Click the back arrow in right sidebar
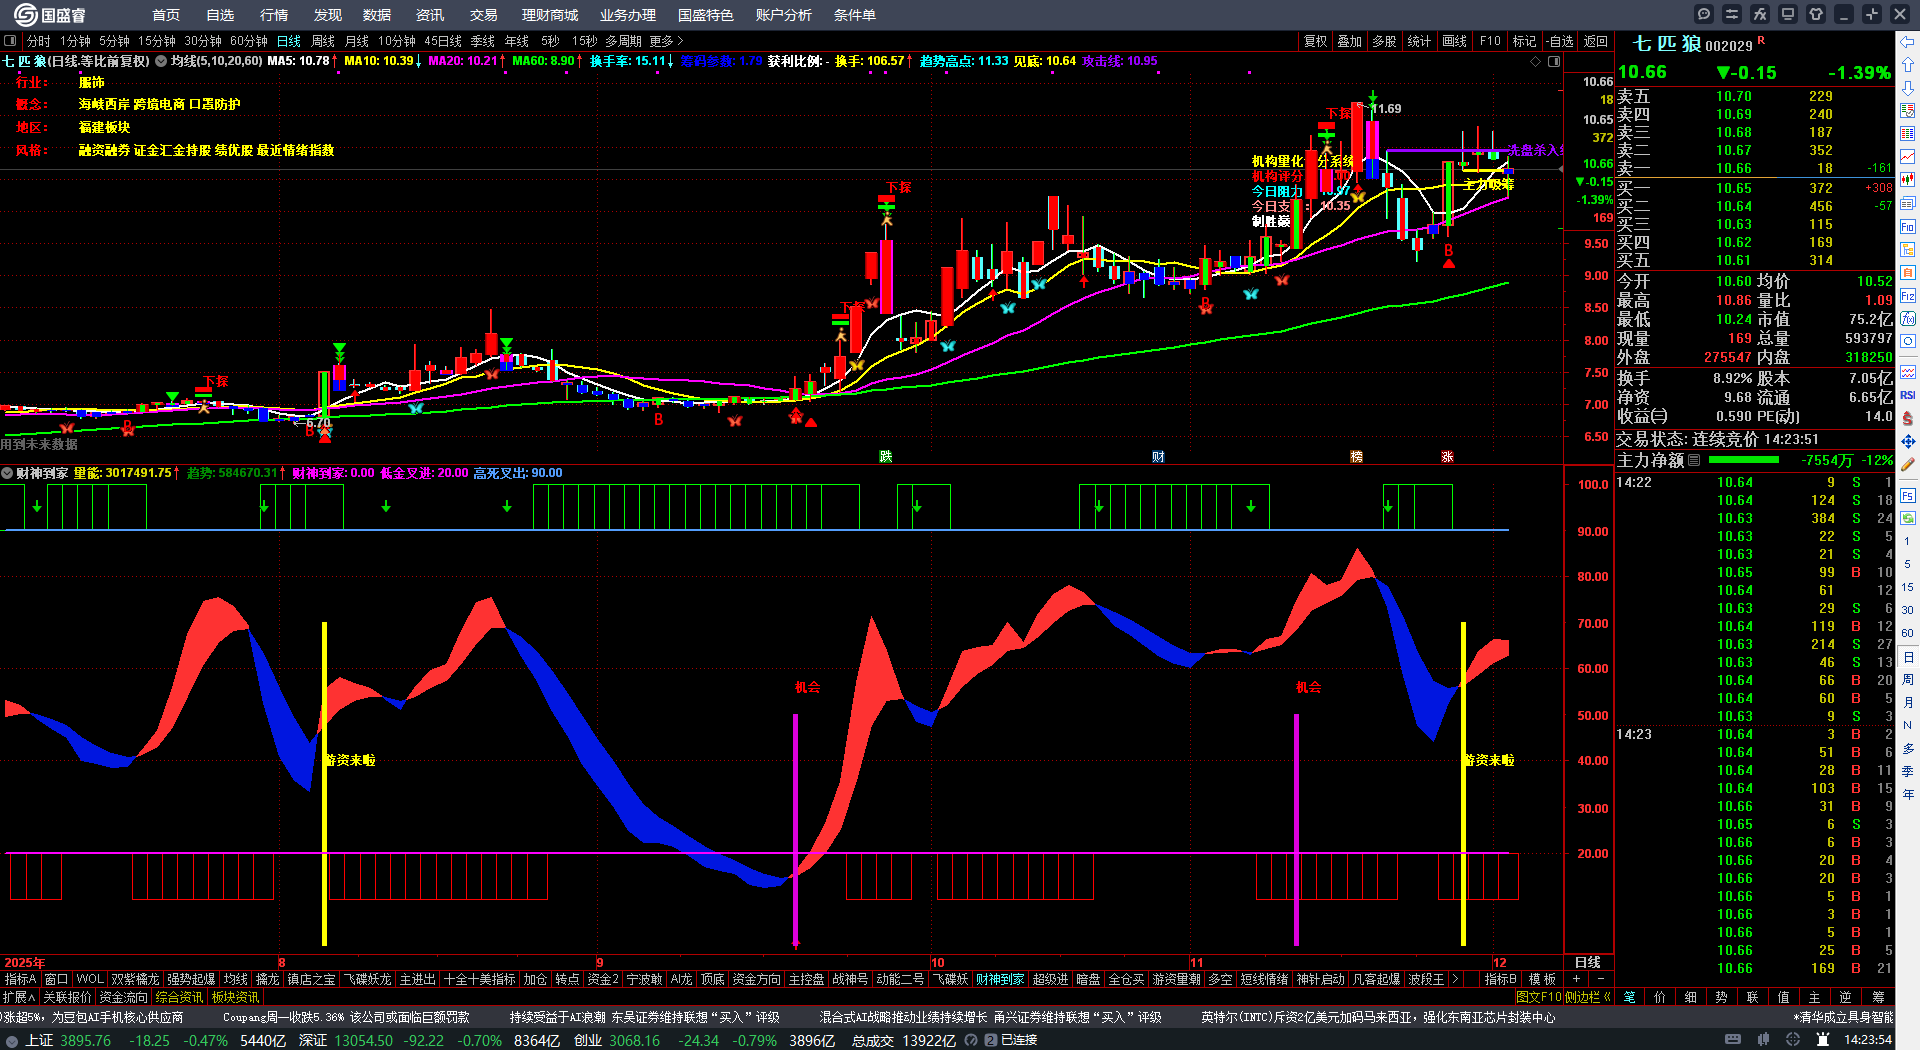This screenshot has width=1920, height=1050. (x=1908, y=42)
